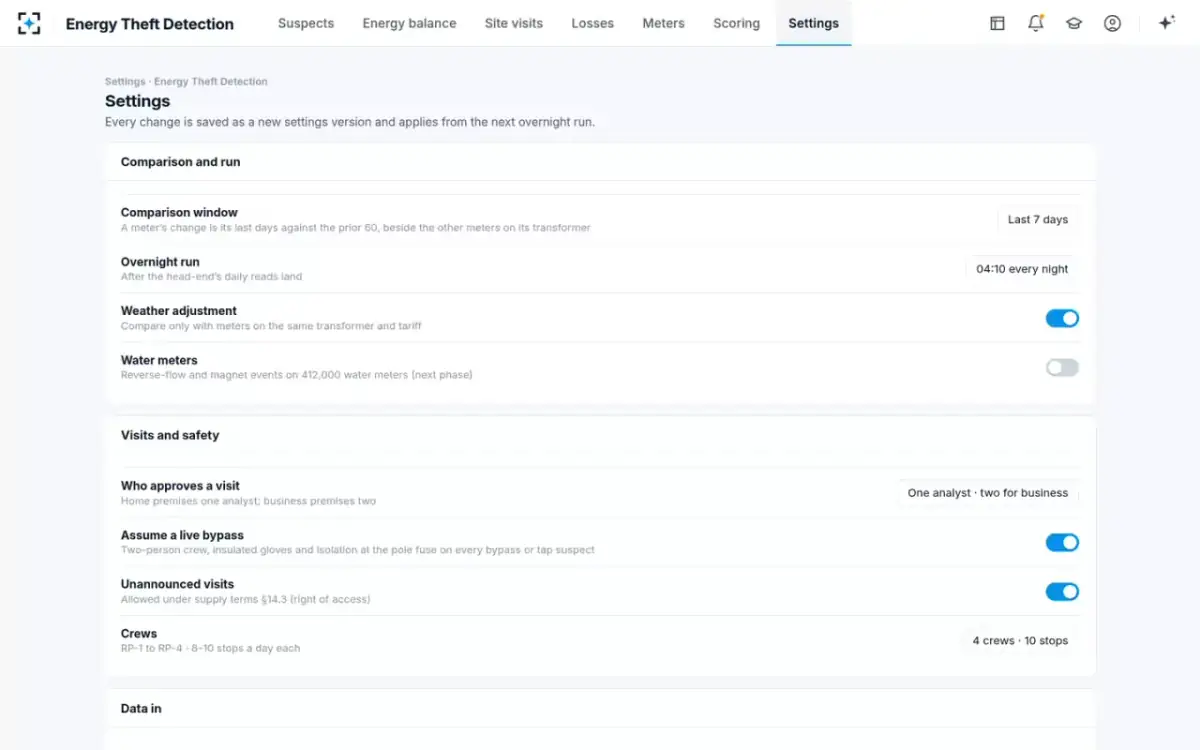The width and height of the screenshot is (1200, 750).
Task: Click the text 'Allowed under supply terms §14.3 (right of access)'
Action: 246,600
